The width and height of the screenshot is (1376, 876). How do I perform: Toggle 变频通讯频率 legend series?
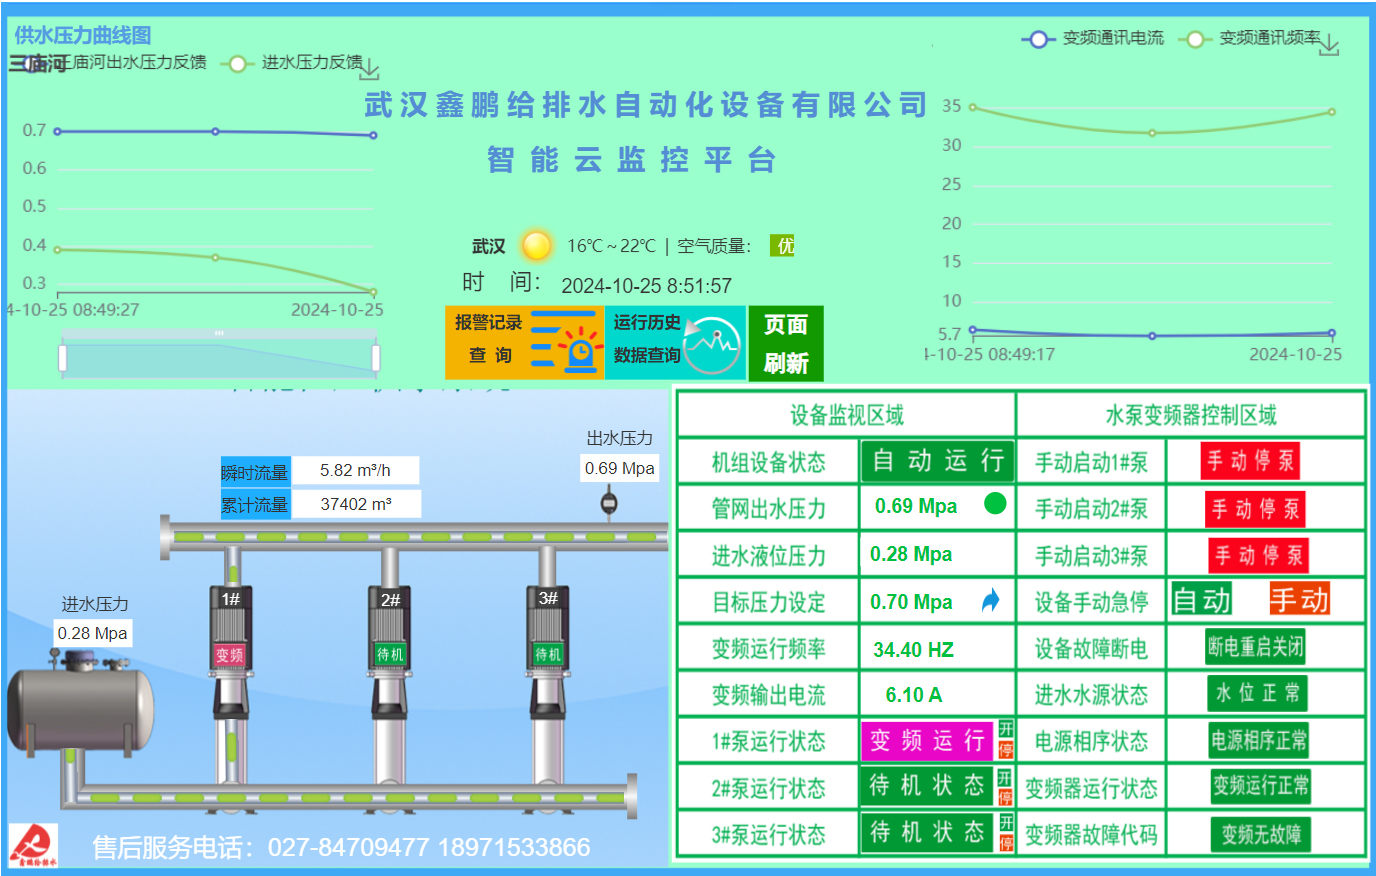click(x=1250, y=38)
